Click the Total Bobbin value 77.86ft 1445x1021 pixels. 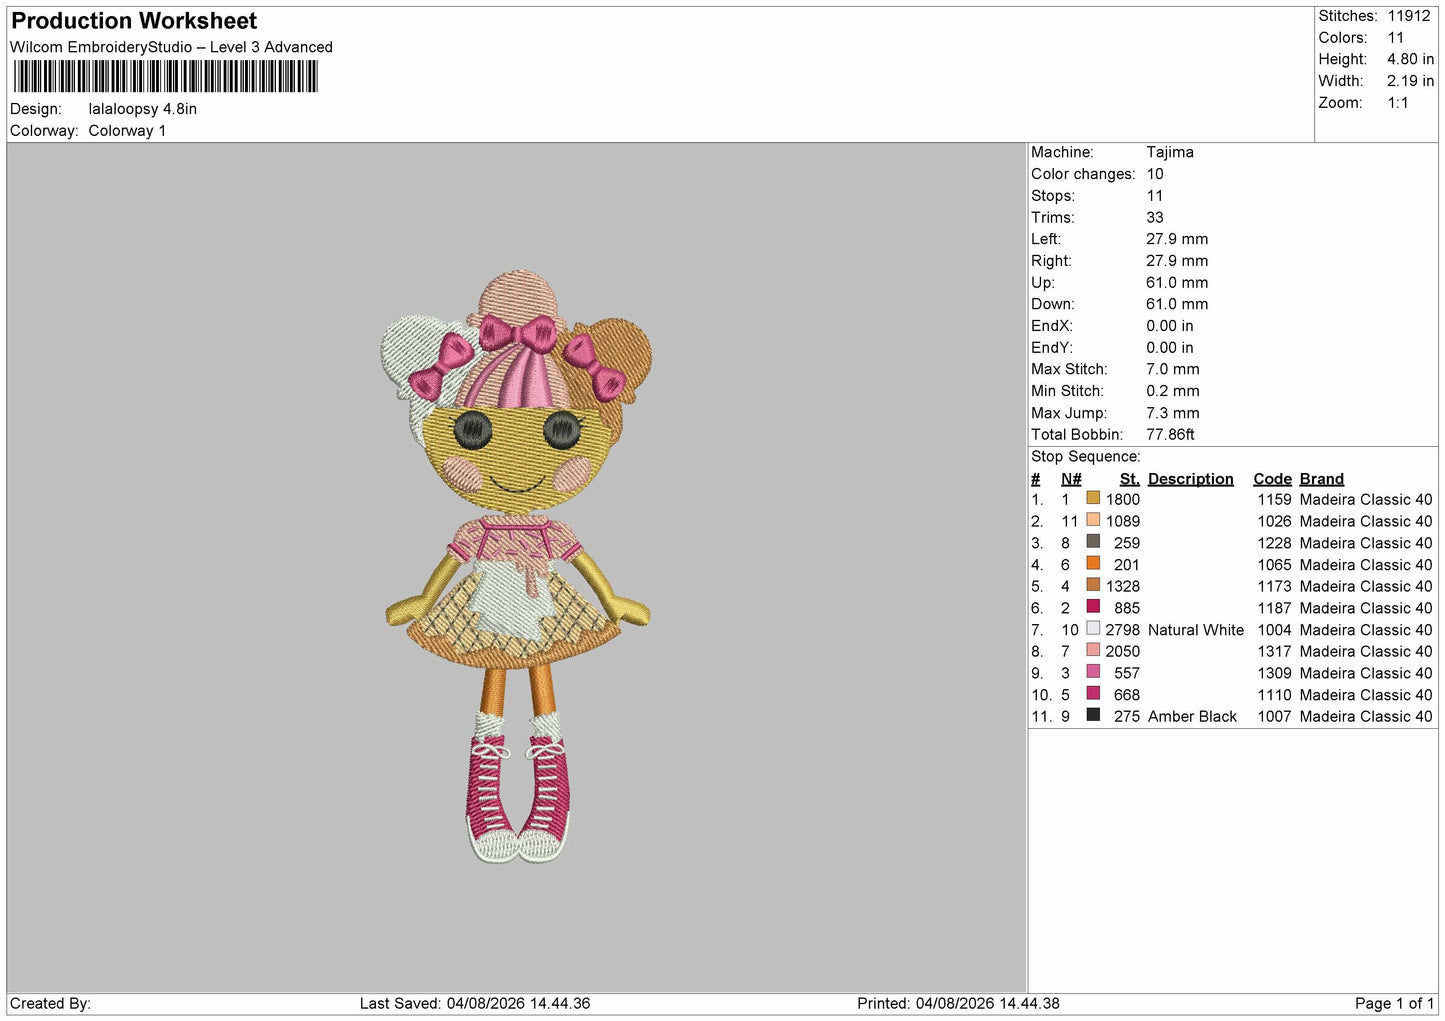coord(1171,434)
